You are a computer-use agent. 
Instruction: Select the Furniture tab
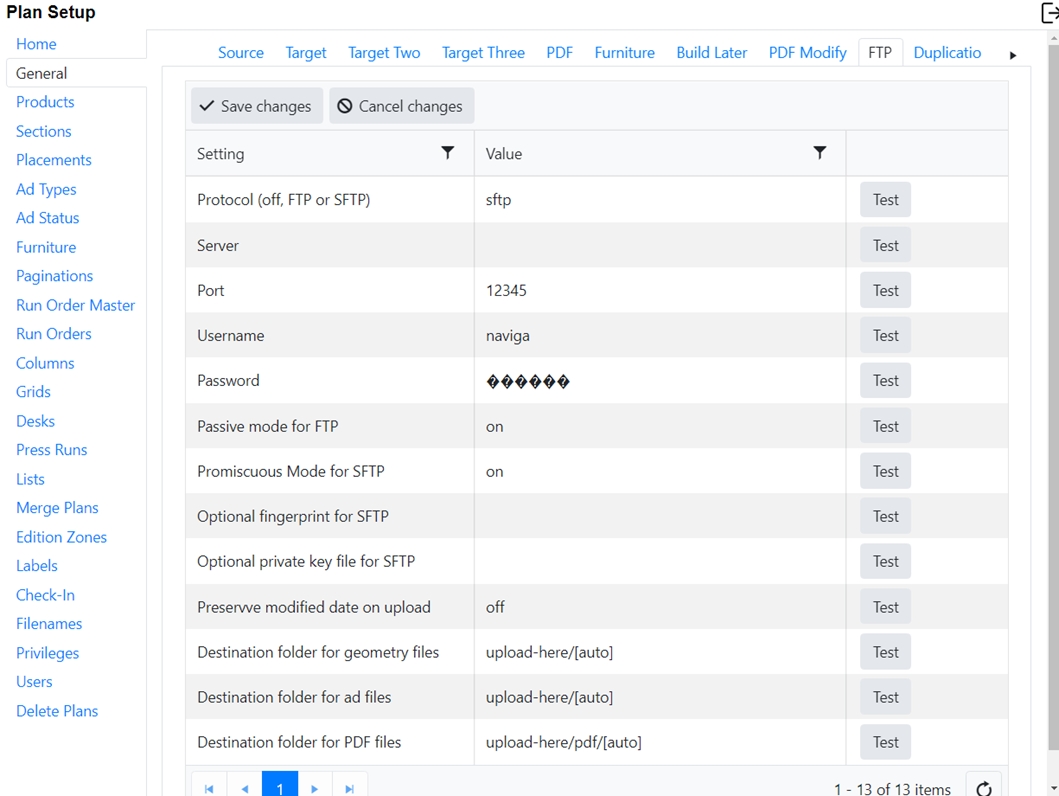tap(624, 53)
